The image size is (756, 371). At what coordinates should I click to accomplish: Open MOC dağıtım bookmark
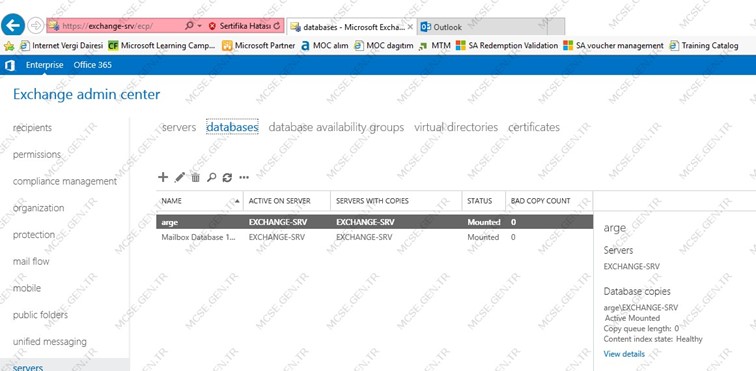click(x=384, y=46)
